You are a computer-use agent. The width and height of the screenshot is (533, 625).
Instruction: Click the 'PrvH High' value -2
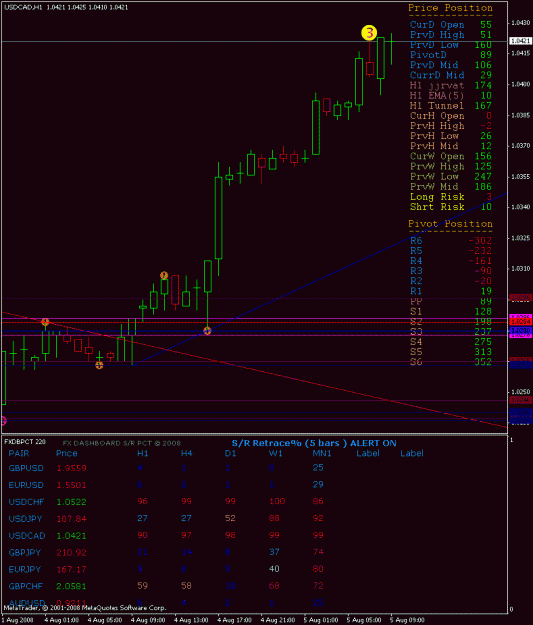pos(486,126)
